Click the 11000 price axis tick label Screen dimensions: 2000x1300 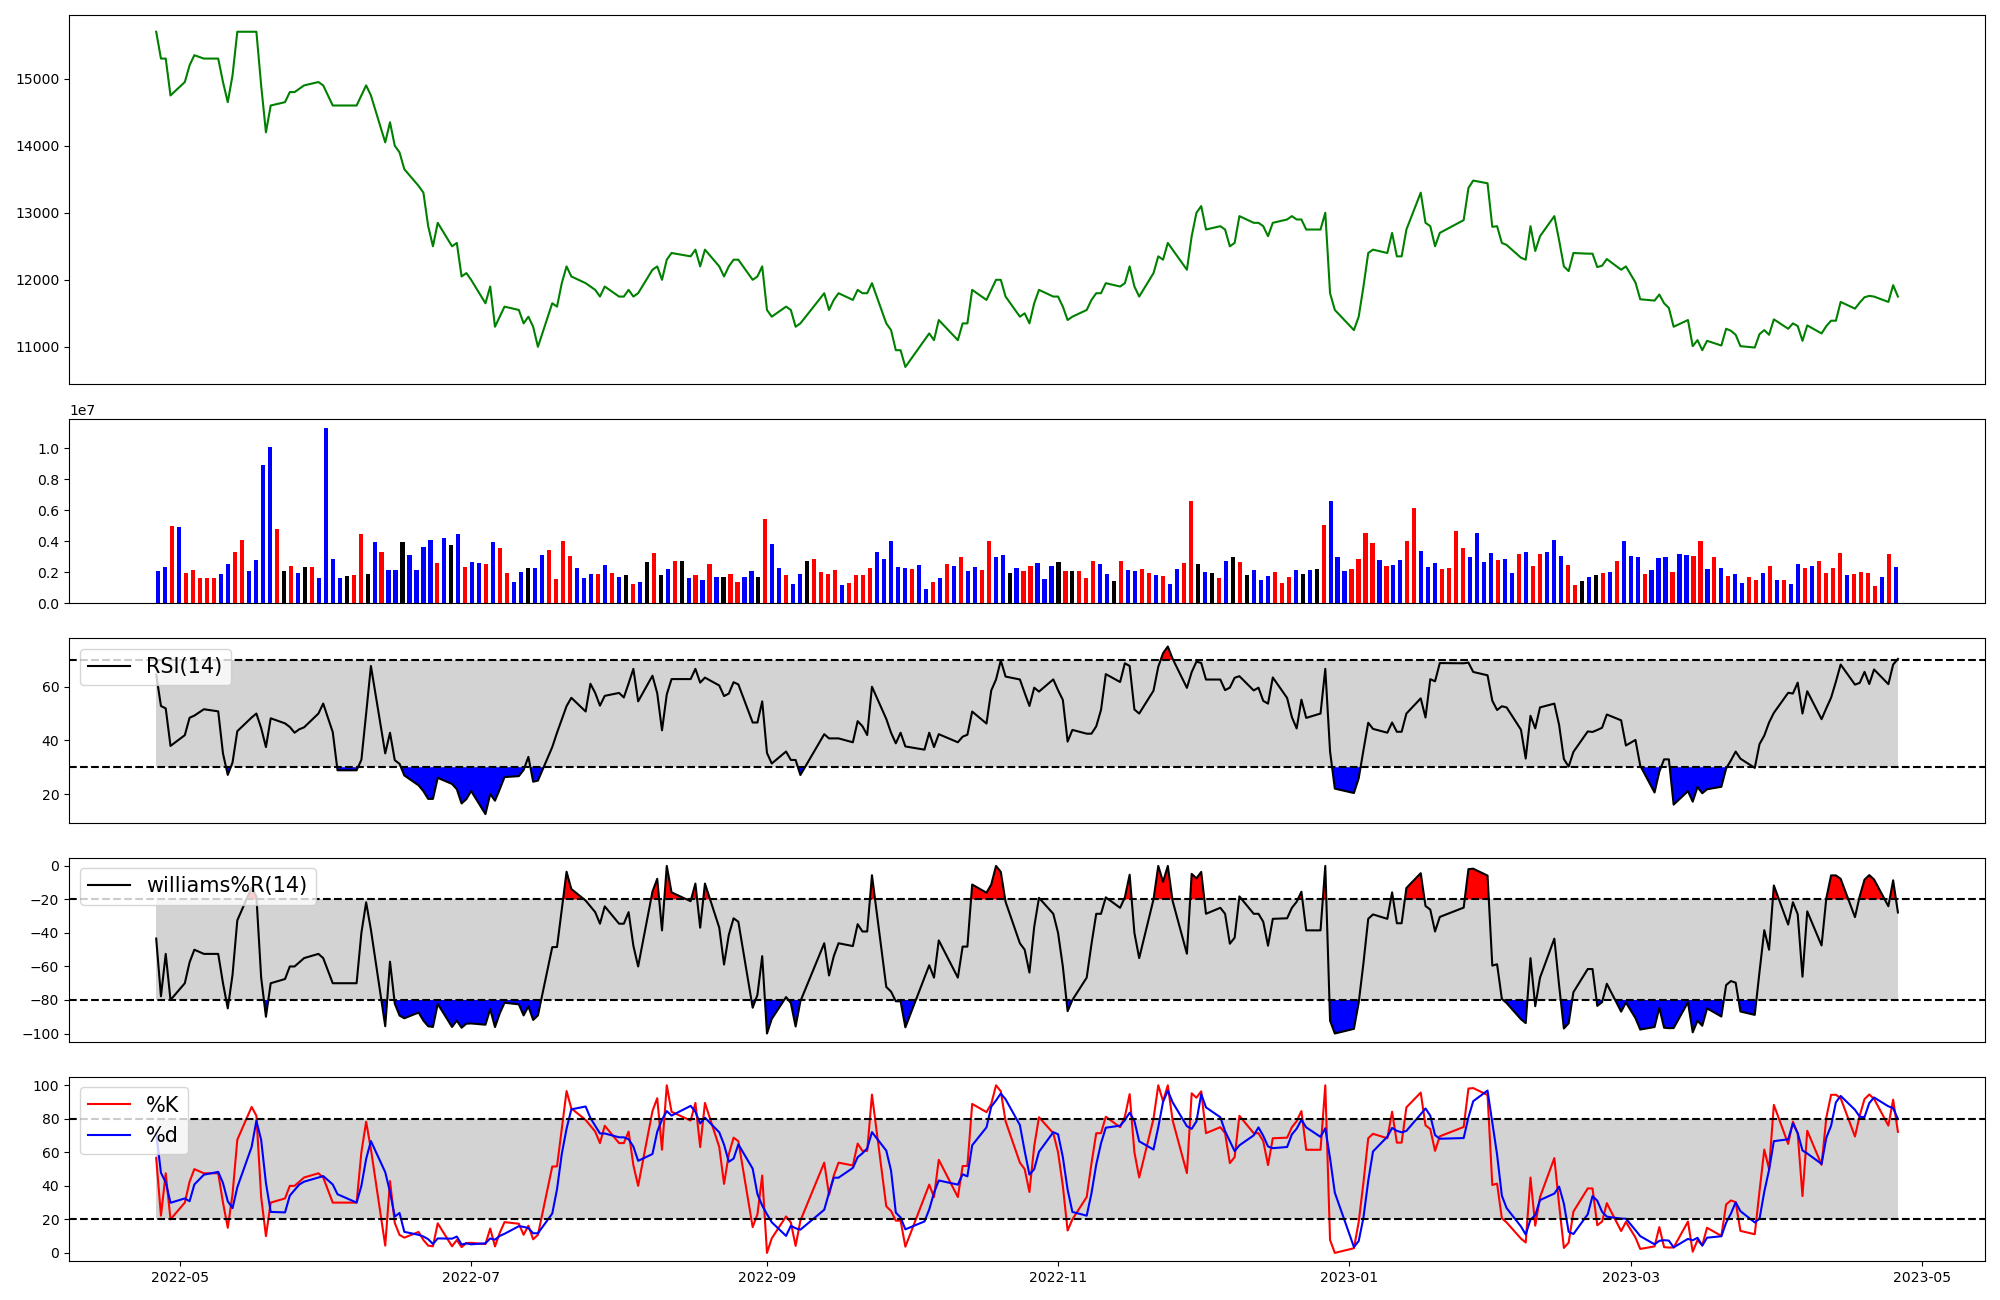pyautogui.click(x=38, y=347)
